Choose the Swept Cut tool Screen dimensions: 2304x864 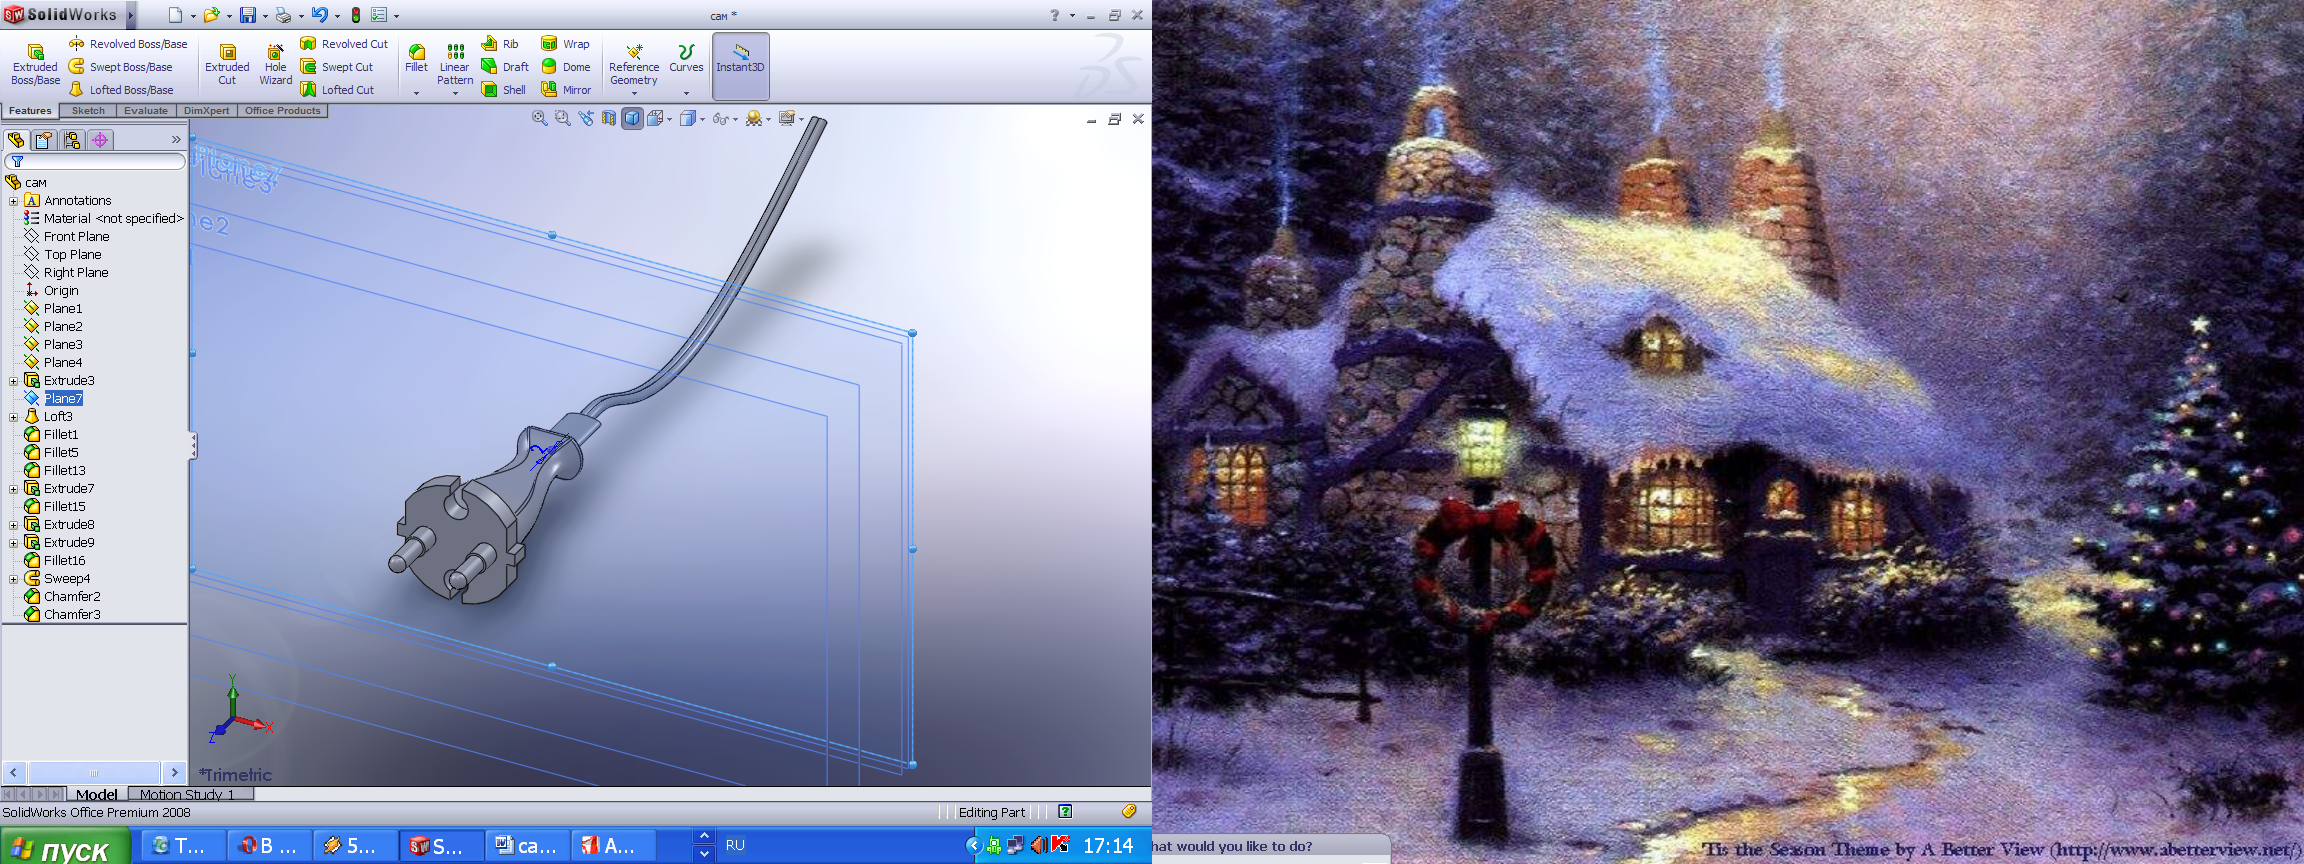(x=337, y=67)
